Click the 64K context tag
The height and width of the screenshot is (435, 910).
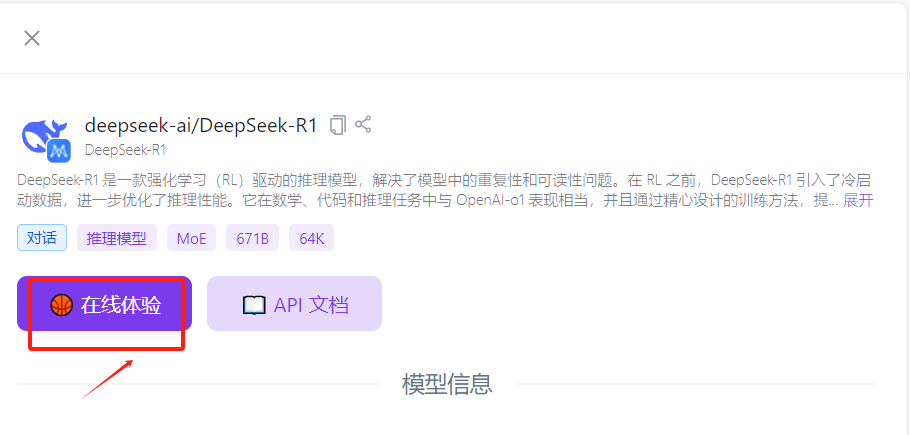coord(312,238)
